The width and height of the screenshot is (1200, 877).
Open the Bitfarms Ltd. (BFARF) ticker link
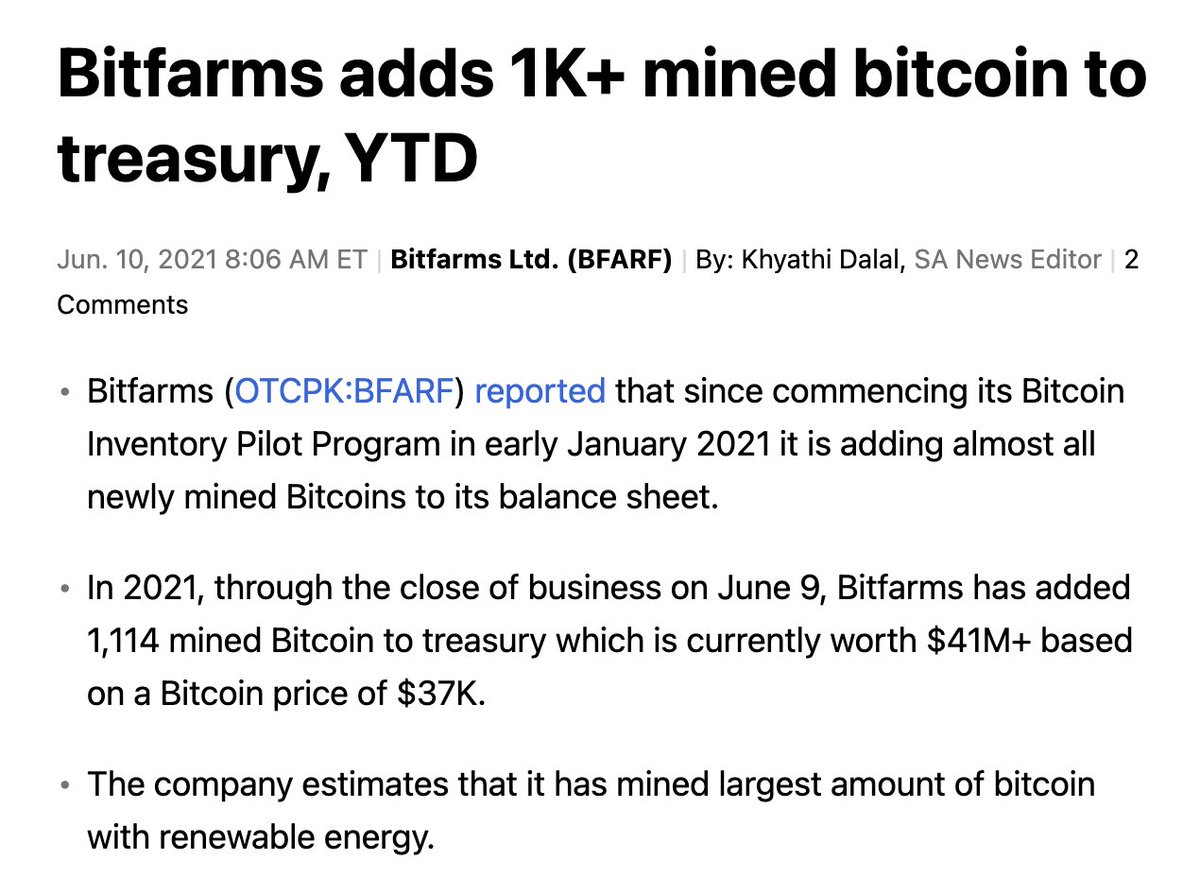[531, 260]
